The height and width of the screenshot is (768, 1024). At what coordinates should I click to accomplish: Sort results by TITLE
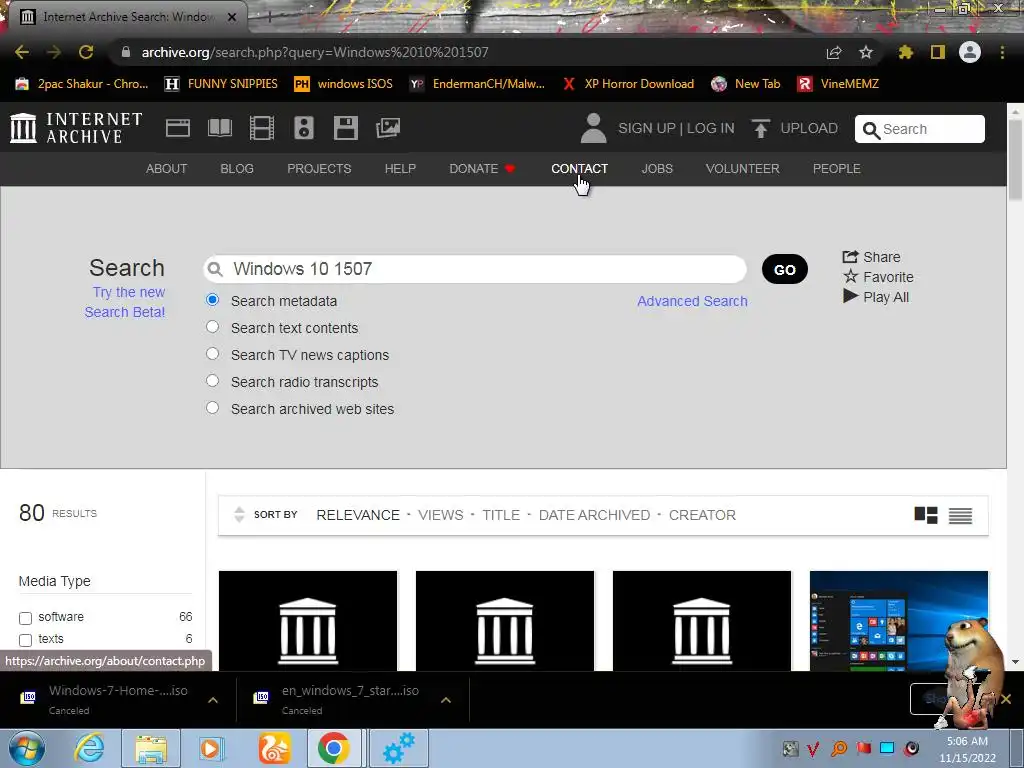501,515
